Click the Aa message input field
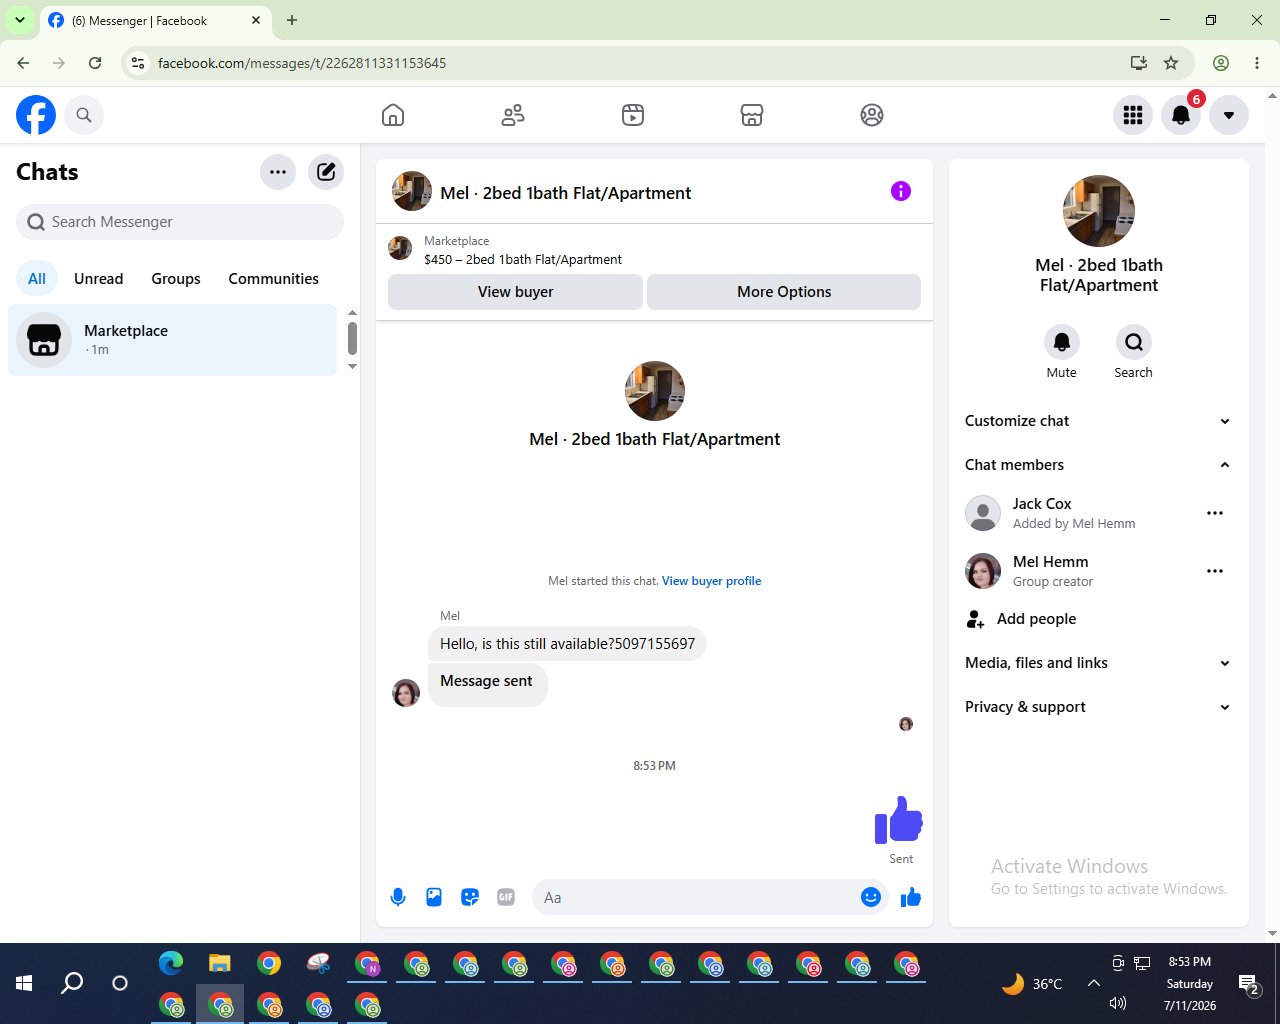This screenshot has width=1280, height=1024. 697,898
